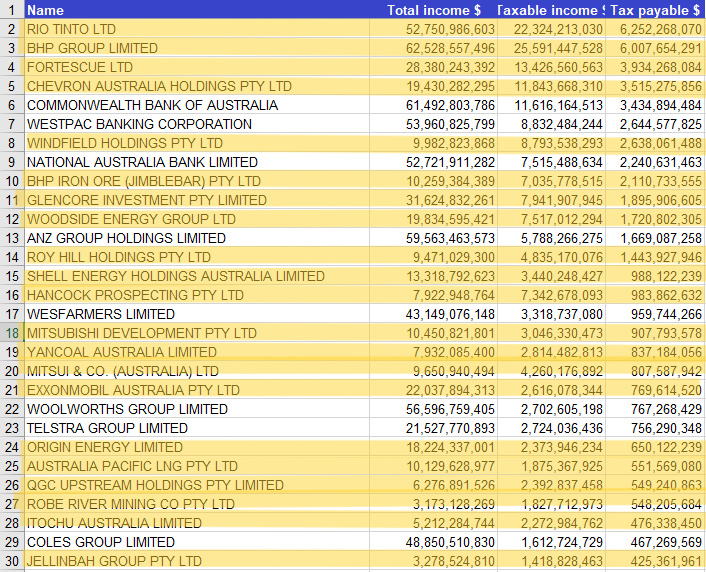Image resolution: width=706 pixels, height=572 pixels.
Task: Select cell CHEVRON AUSTRALIA HOLDINGS PTY LTD
Action: coord(197,86)
